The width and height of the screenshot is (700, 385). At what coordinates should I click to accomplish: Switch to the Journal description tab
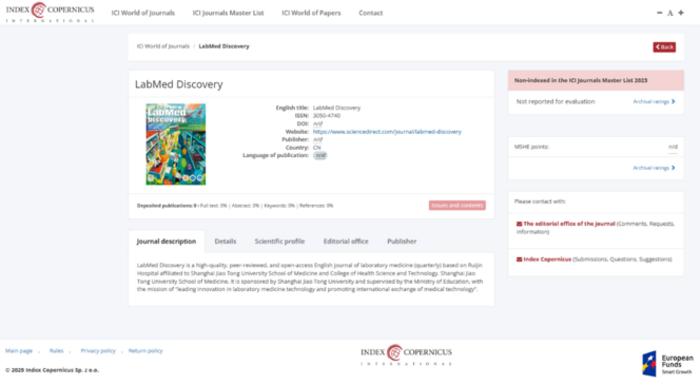pos(166,241)
